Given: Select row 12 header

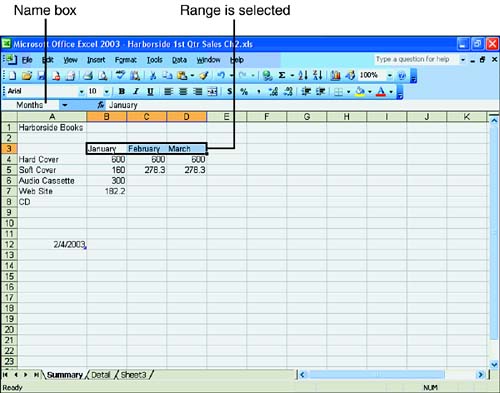Looking at the screenshot, I should [x=9, y=244].
